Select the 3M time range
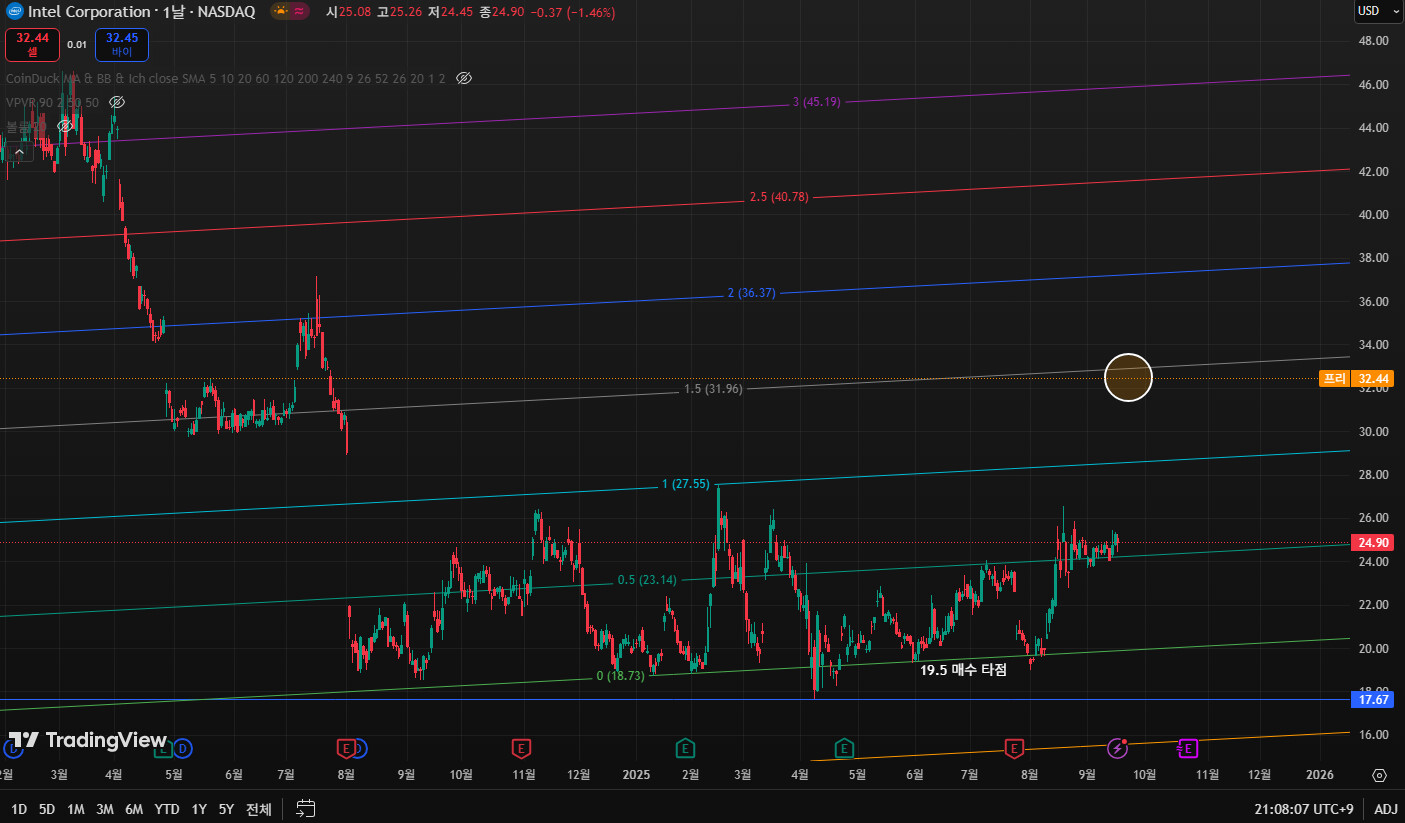Image resolution: width=1405 pixels, height=823 pixels. [x=104, y=809]
